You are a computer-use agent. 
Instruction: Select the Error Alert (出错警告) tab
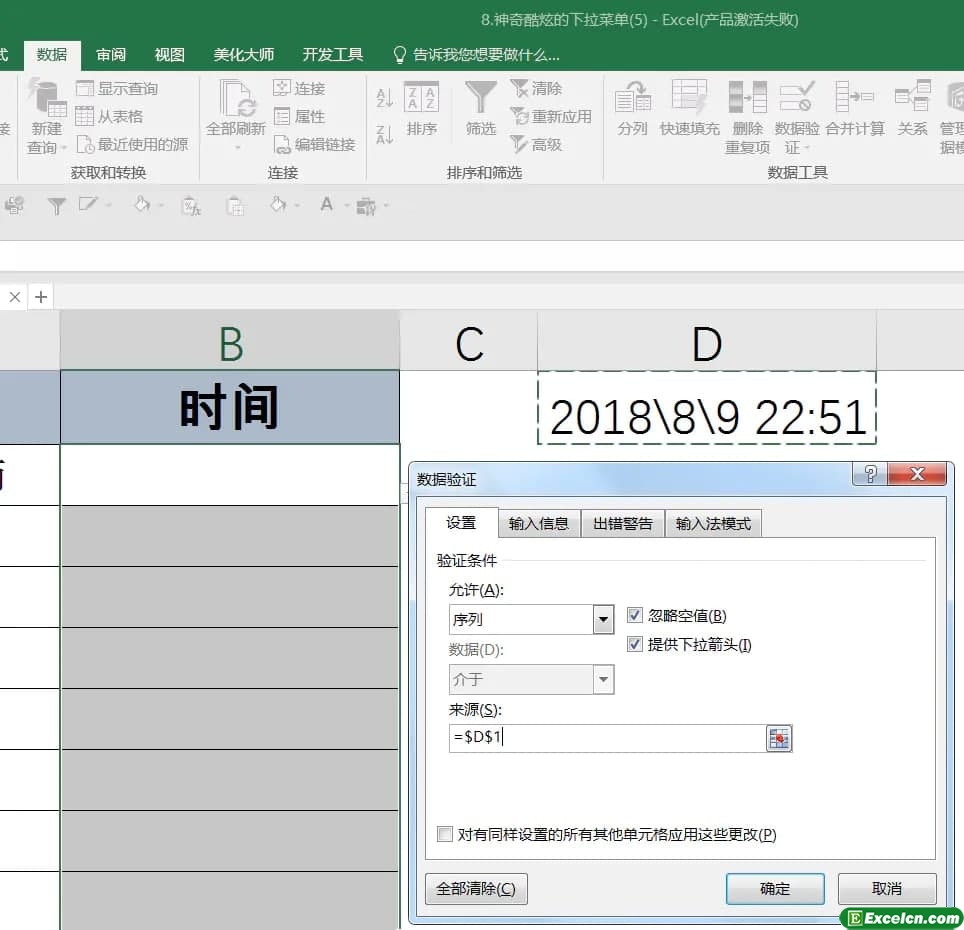pos(622,524)
